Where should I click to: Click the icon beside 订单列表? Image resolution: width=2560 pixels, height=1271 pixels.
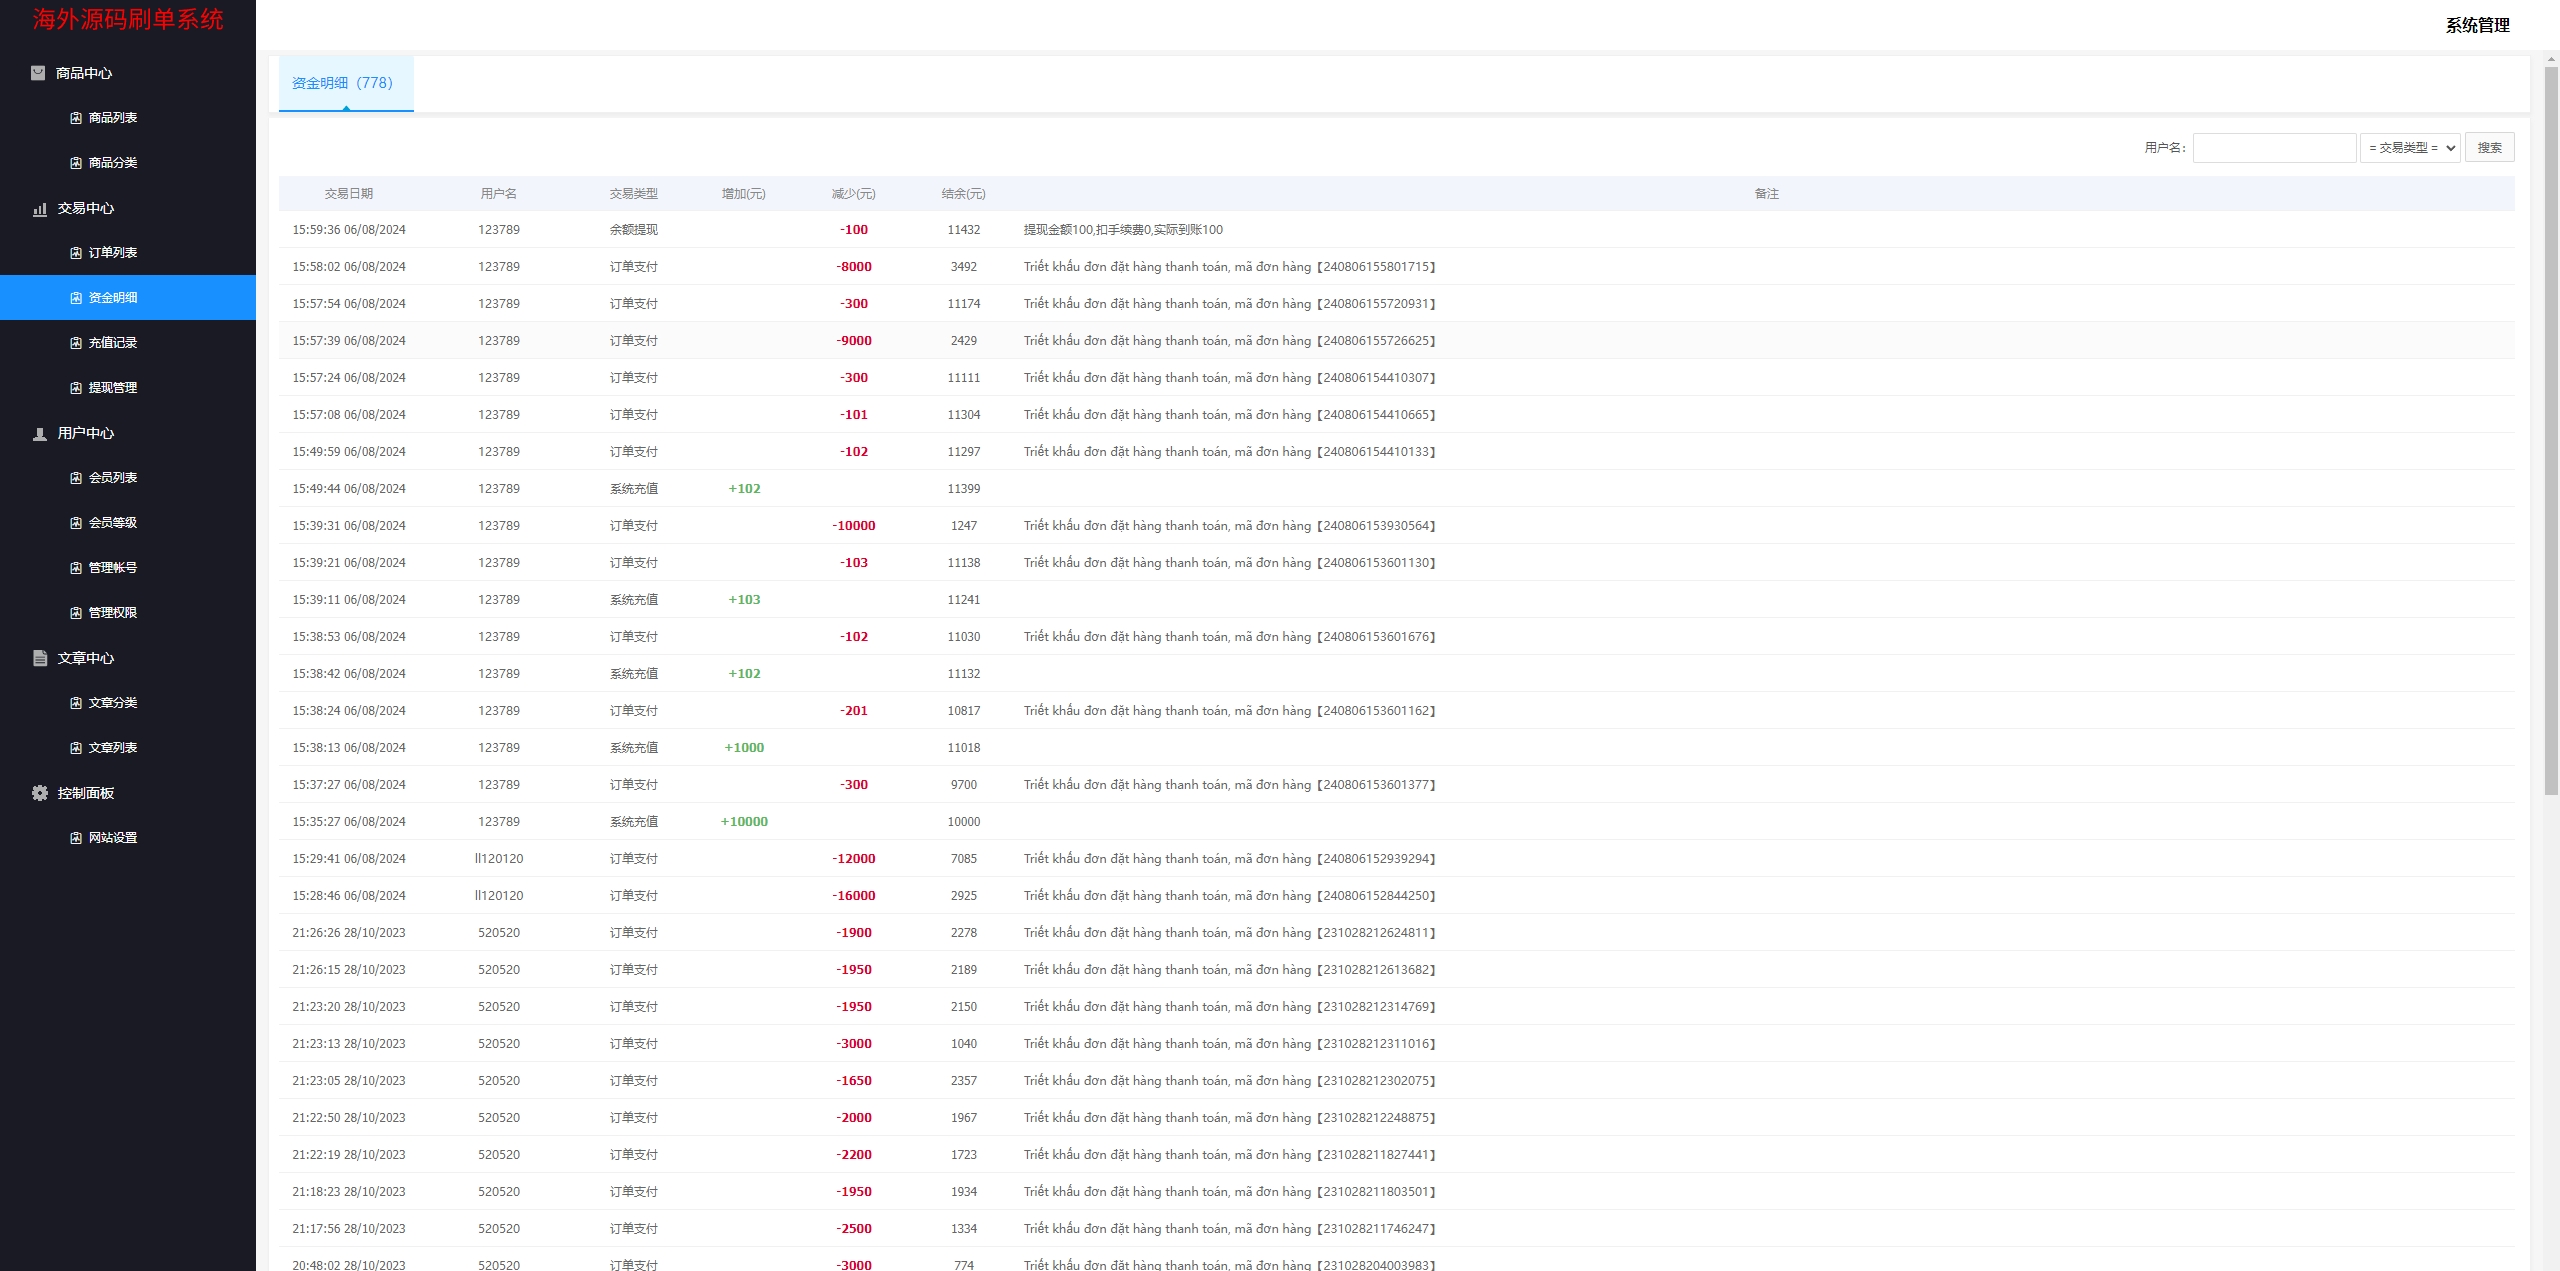(76, 253)
